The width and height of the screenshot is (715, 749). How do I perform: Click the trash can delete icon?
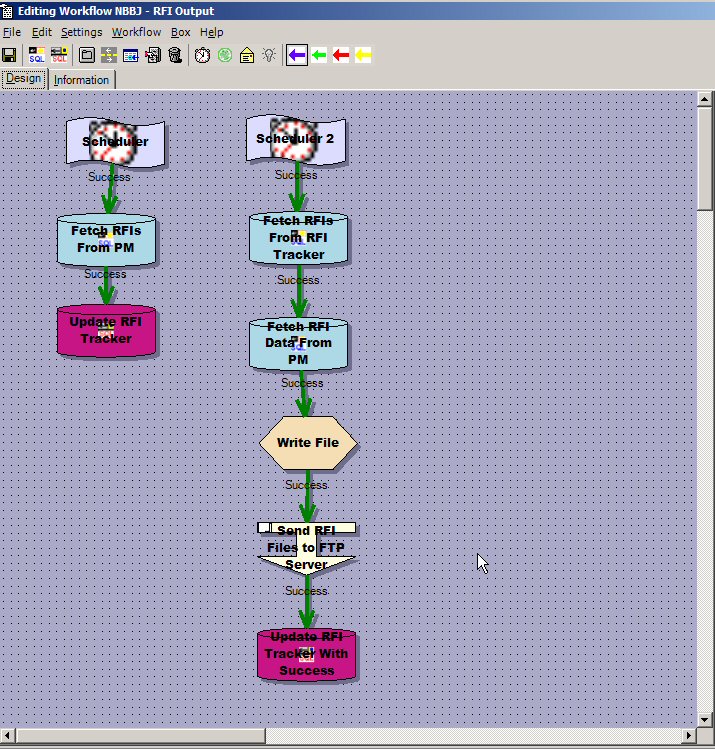pyautogui.click(x=175, y=55)
